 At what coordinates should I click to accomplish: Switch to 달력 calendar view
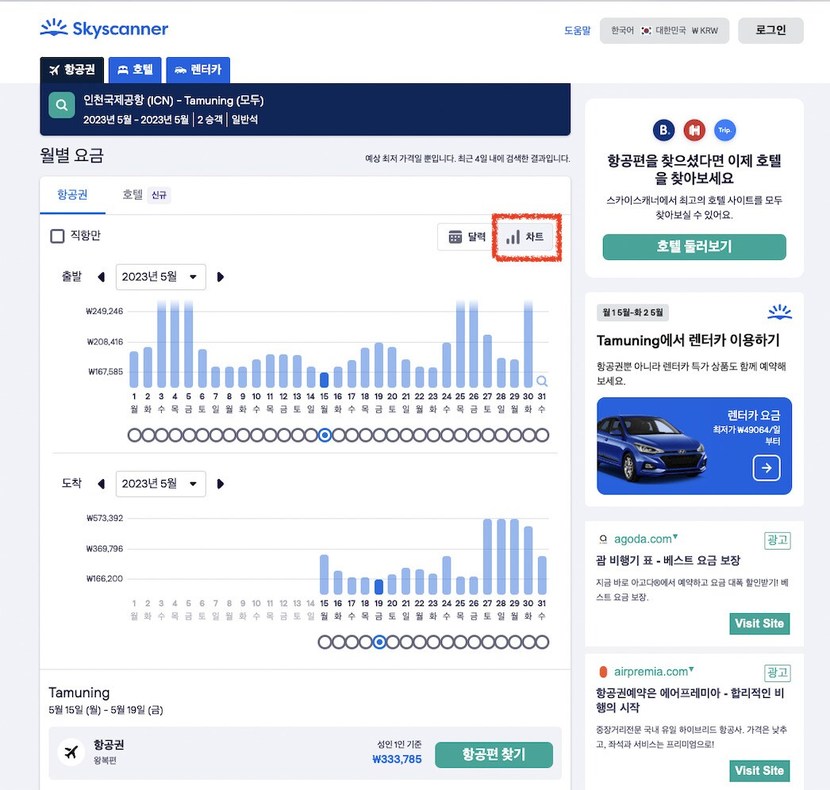466,237
